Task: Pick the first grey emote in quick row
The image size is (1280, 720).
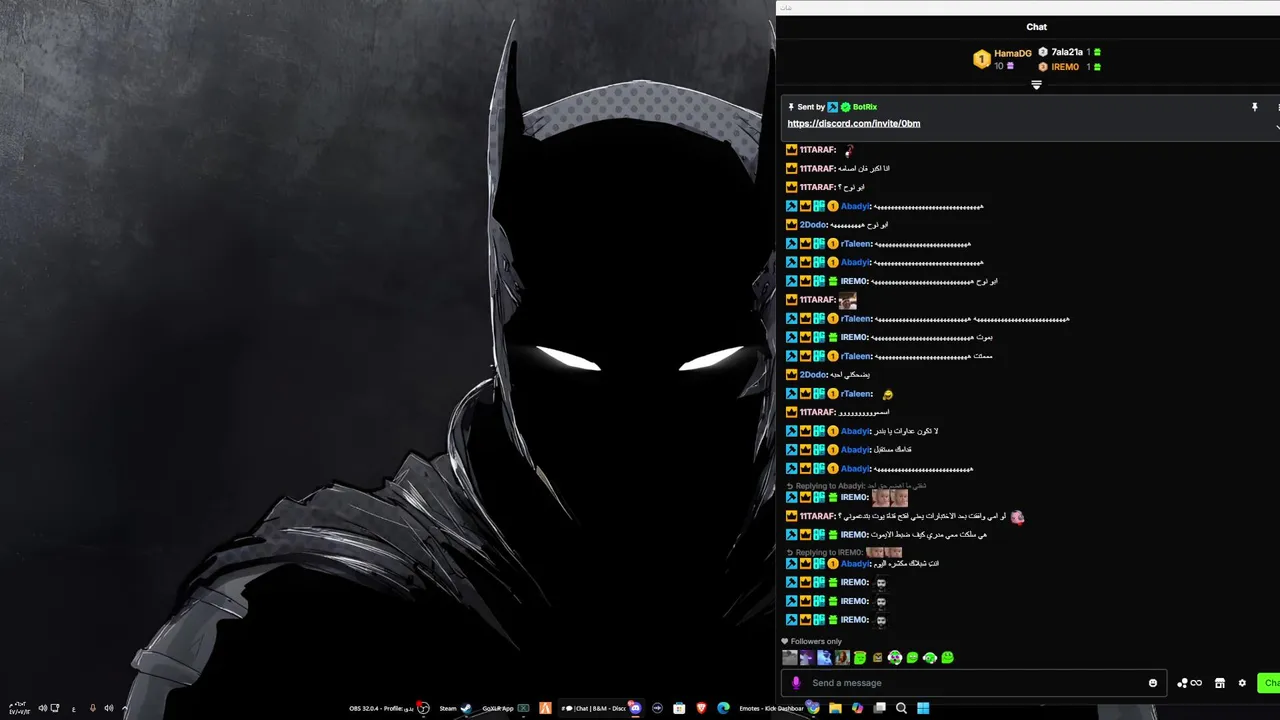Action: point(789,657)
